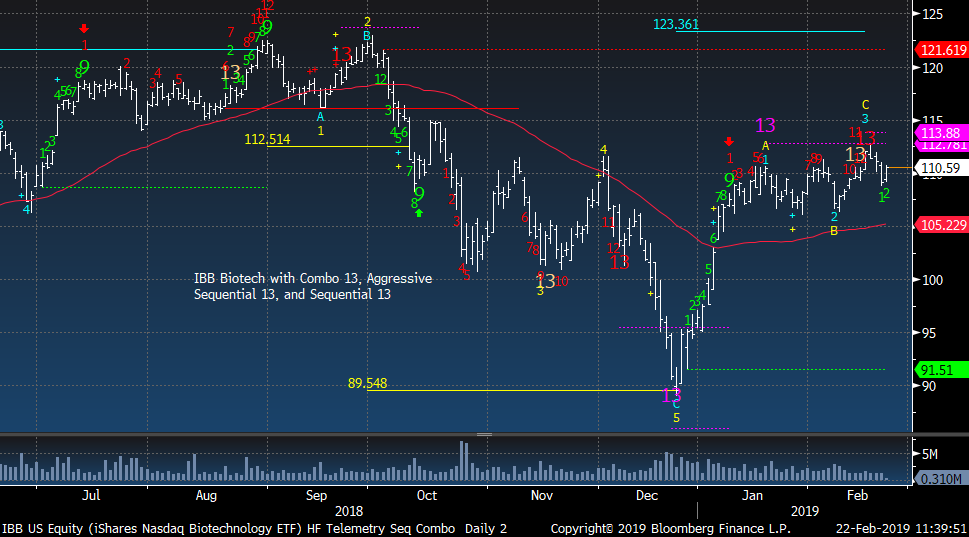Click the green up arrow in October

pos(419,213)
